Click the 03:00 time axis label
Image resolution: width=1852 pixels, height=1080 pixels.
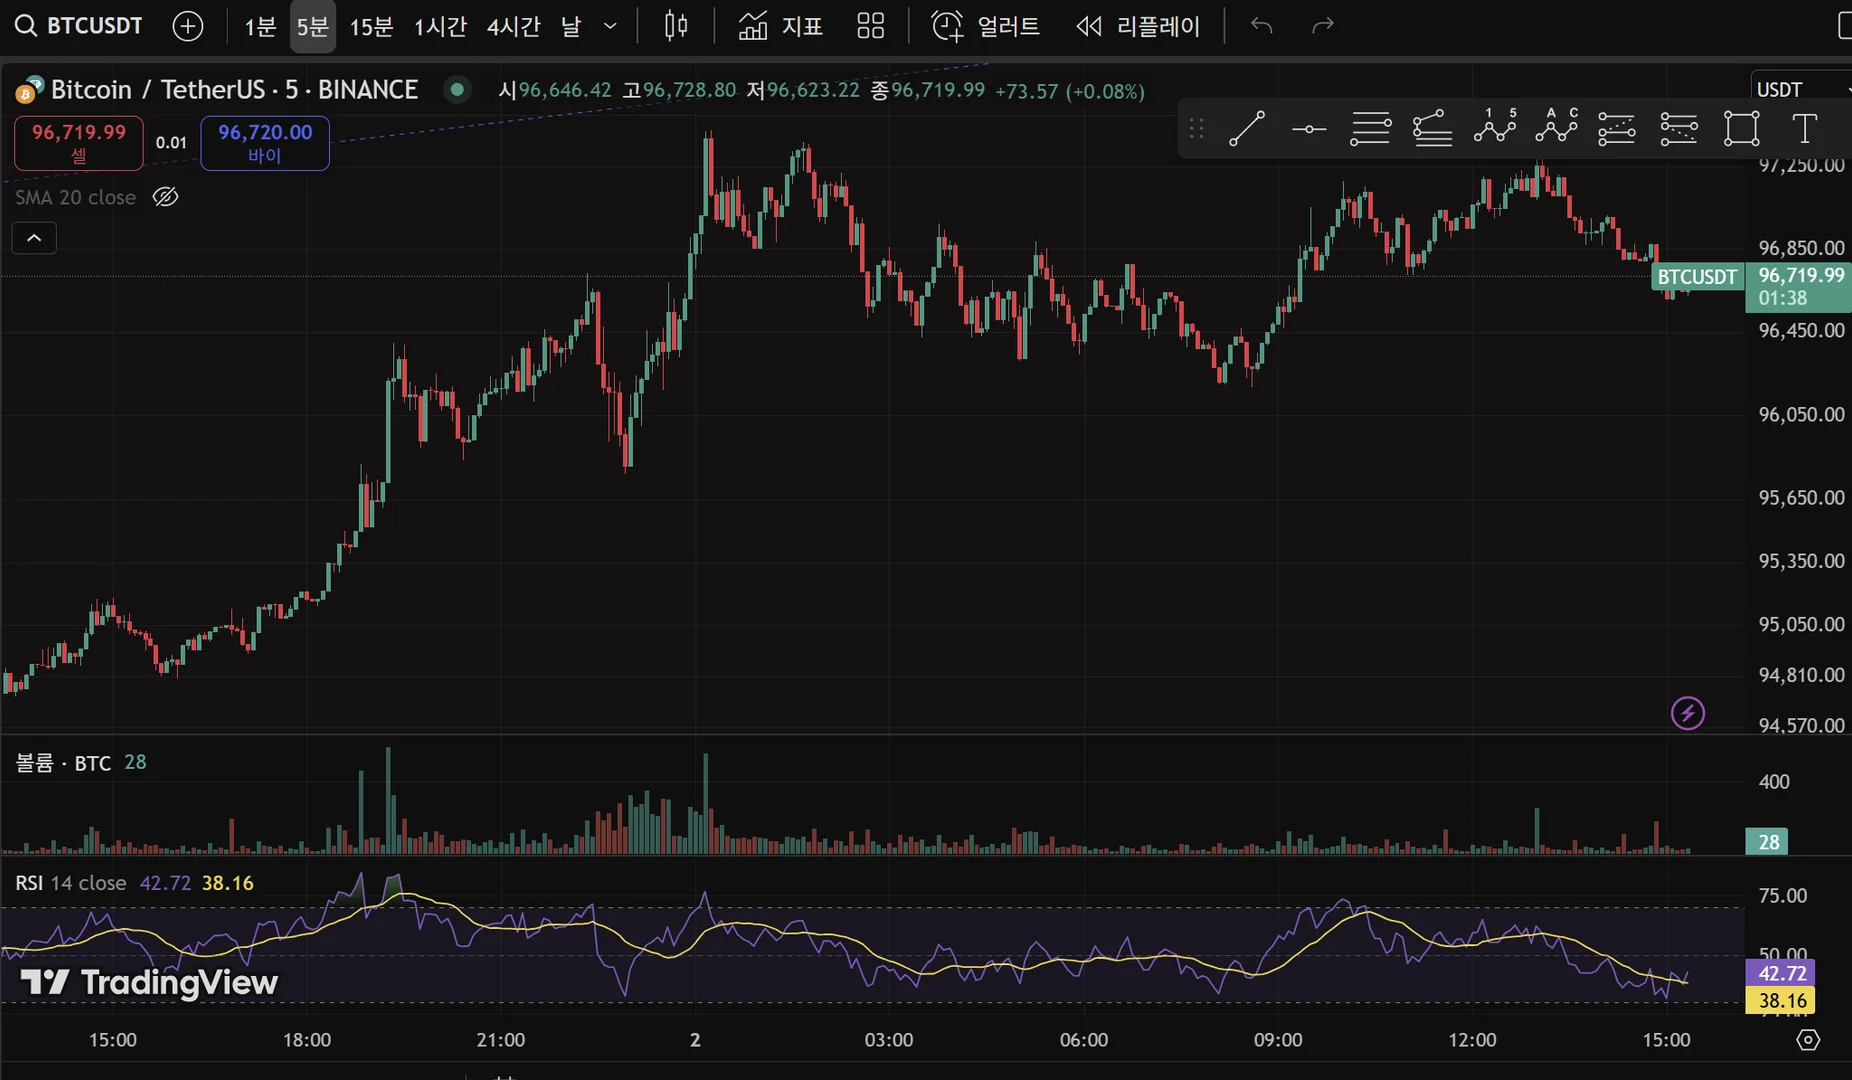[x=889, y=1040]
